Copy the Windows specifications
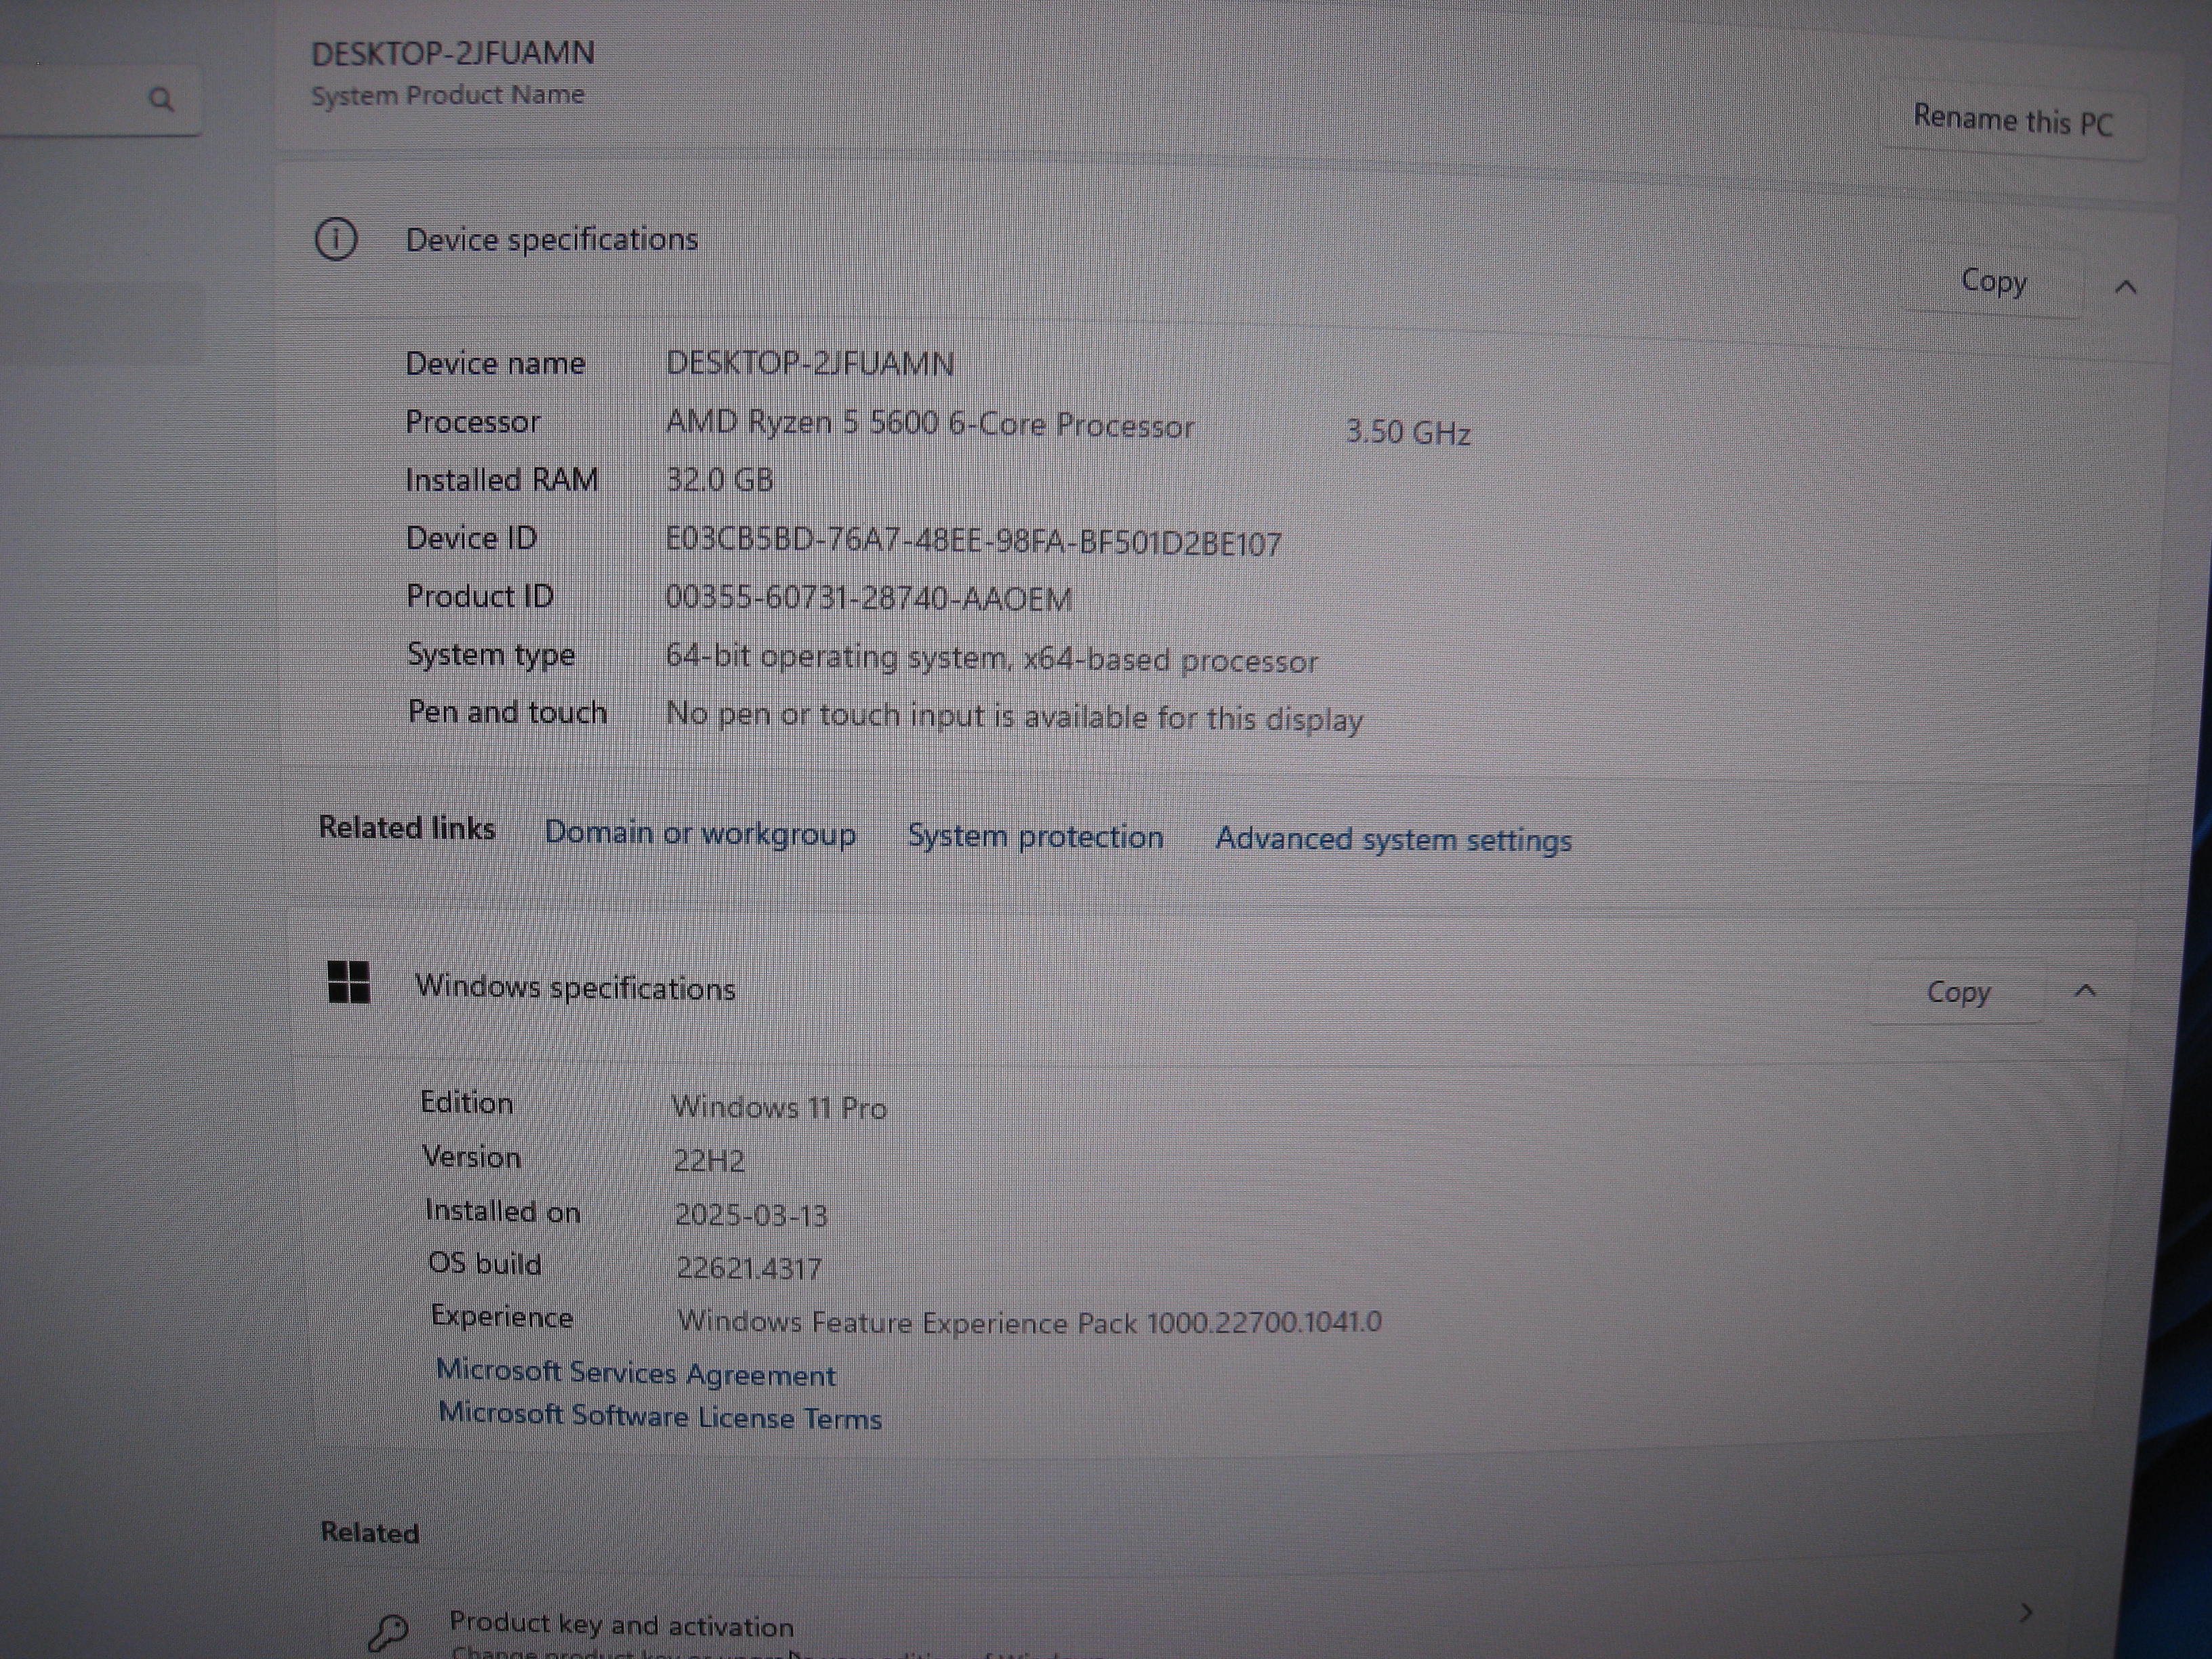This screenshot has height=1659, width=2212. tap(1958, 992)
